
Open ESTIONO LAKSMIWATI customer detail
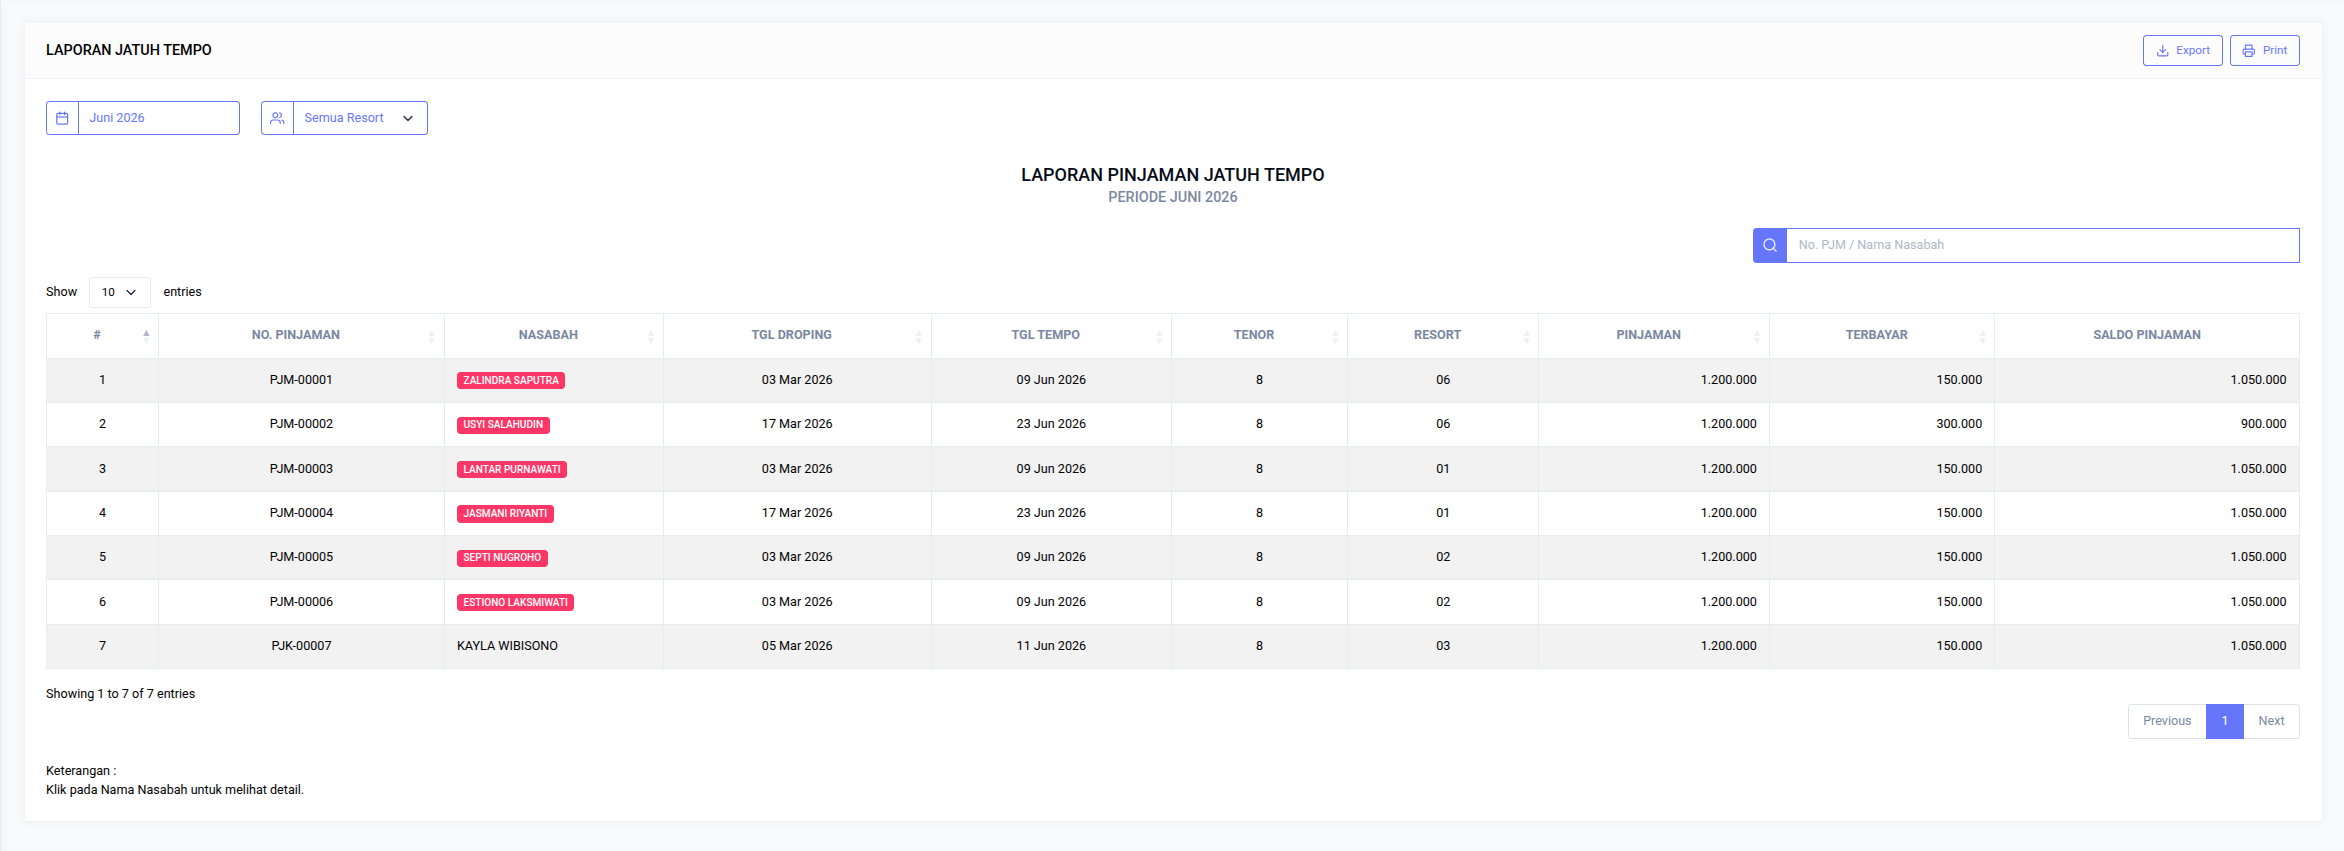tap(515, 603)
